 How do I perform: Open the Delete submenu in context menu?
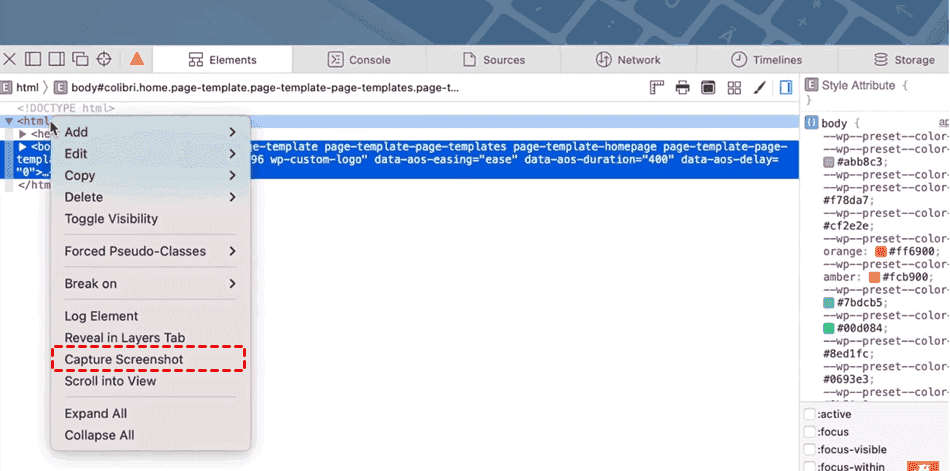[x=150, y=197]
